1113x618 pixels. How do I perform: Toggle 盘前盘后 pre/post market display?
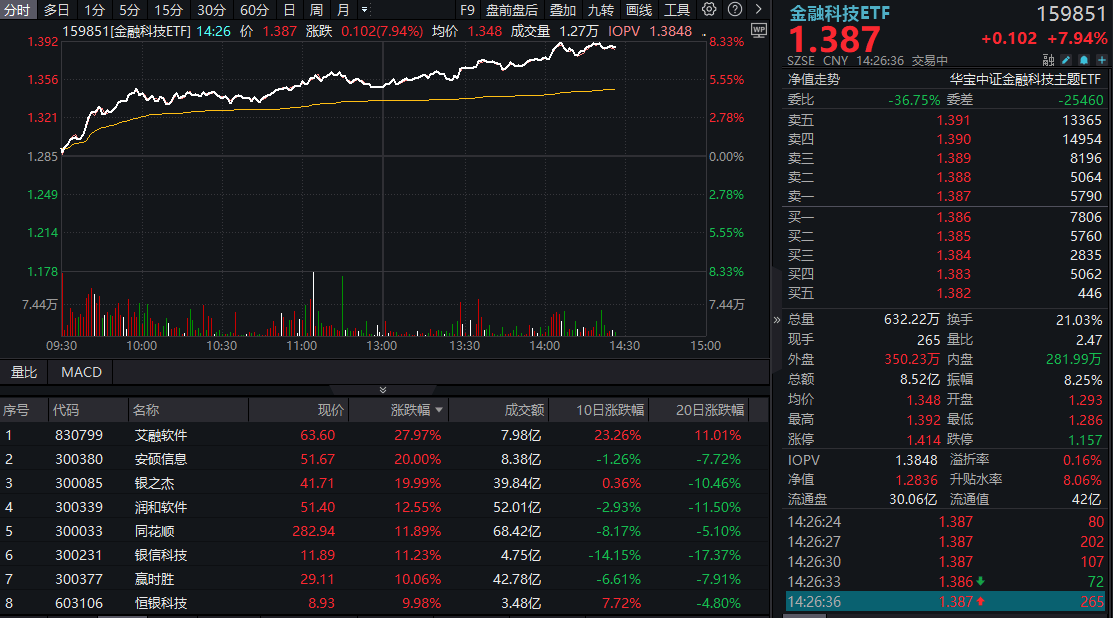[511, 10]
